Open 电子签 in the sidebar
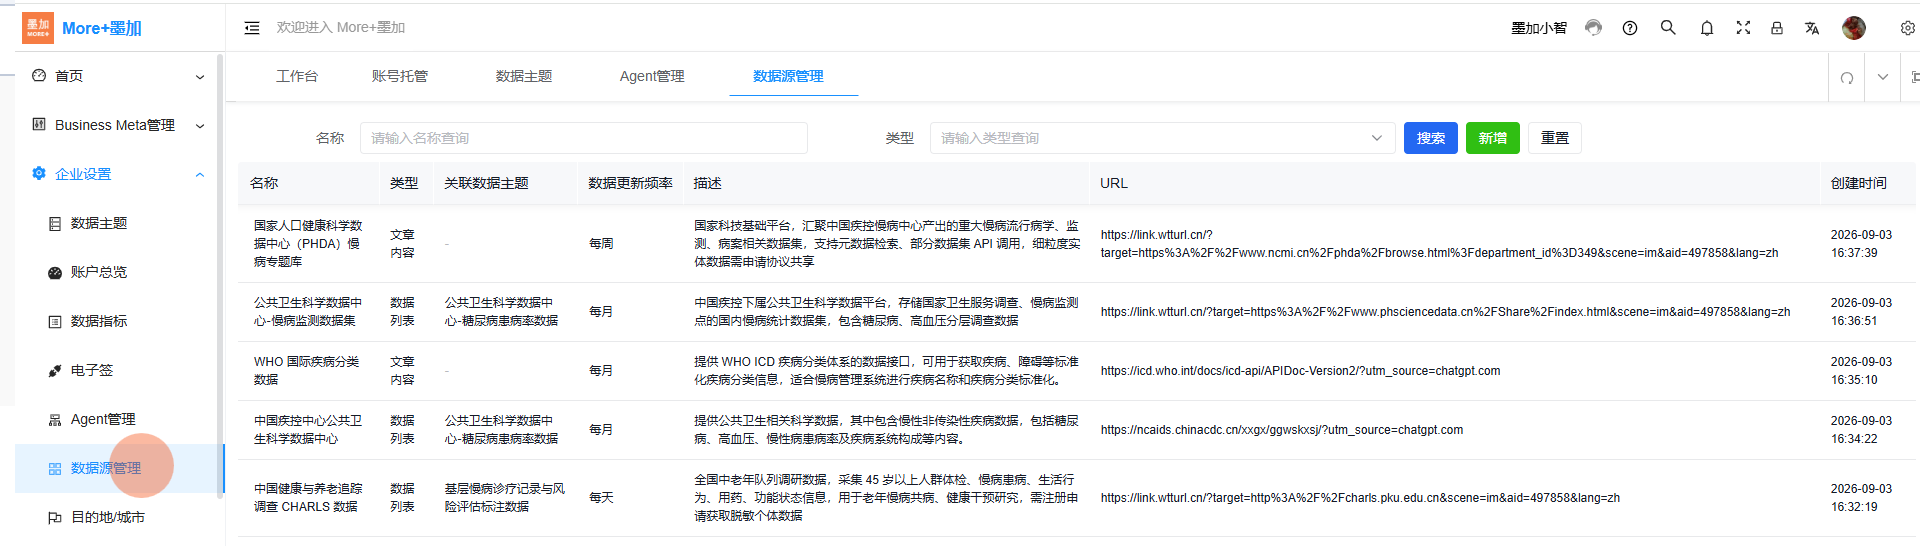The height and width of the screenshot is (546, 1920). point(92,370)
